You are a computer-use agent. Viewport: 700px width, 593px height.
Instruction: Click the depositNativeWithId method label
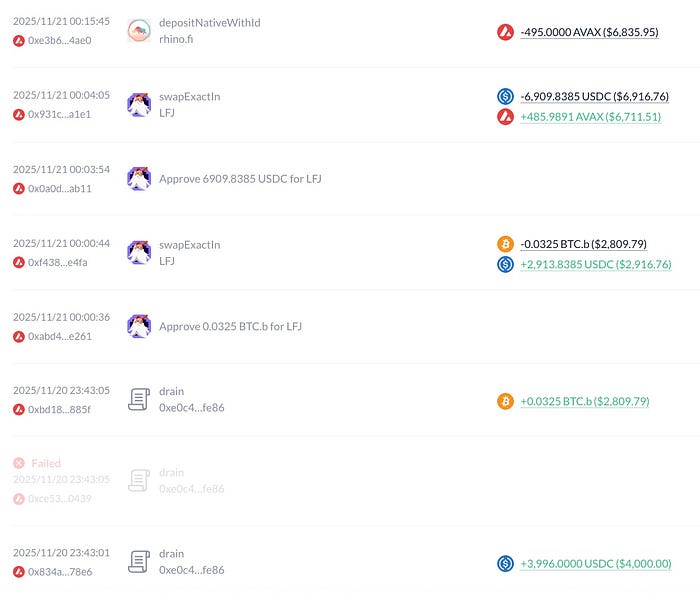point(209,22)
